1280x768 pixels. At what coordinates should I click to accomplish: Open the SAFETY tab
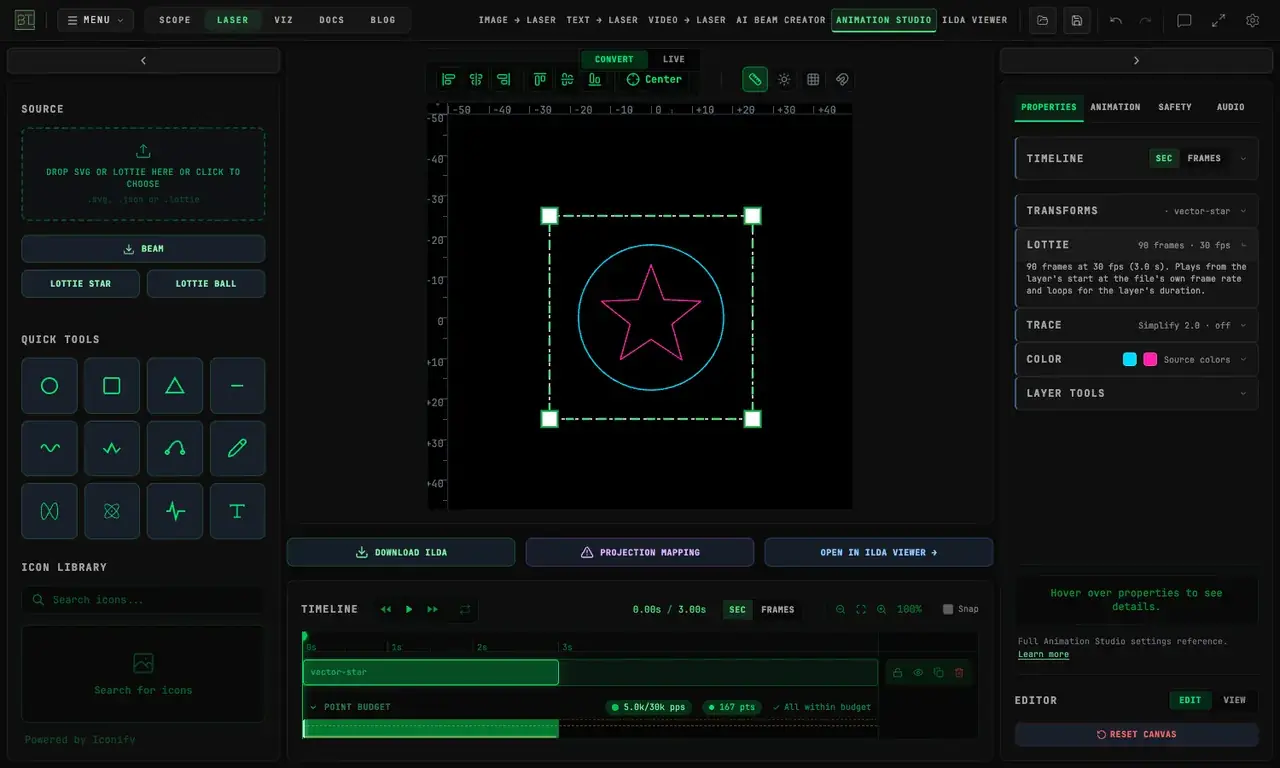click(1175, 107)
